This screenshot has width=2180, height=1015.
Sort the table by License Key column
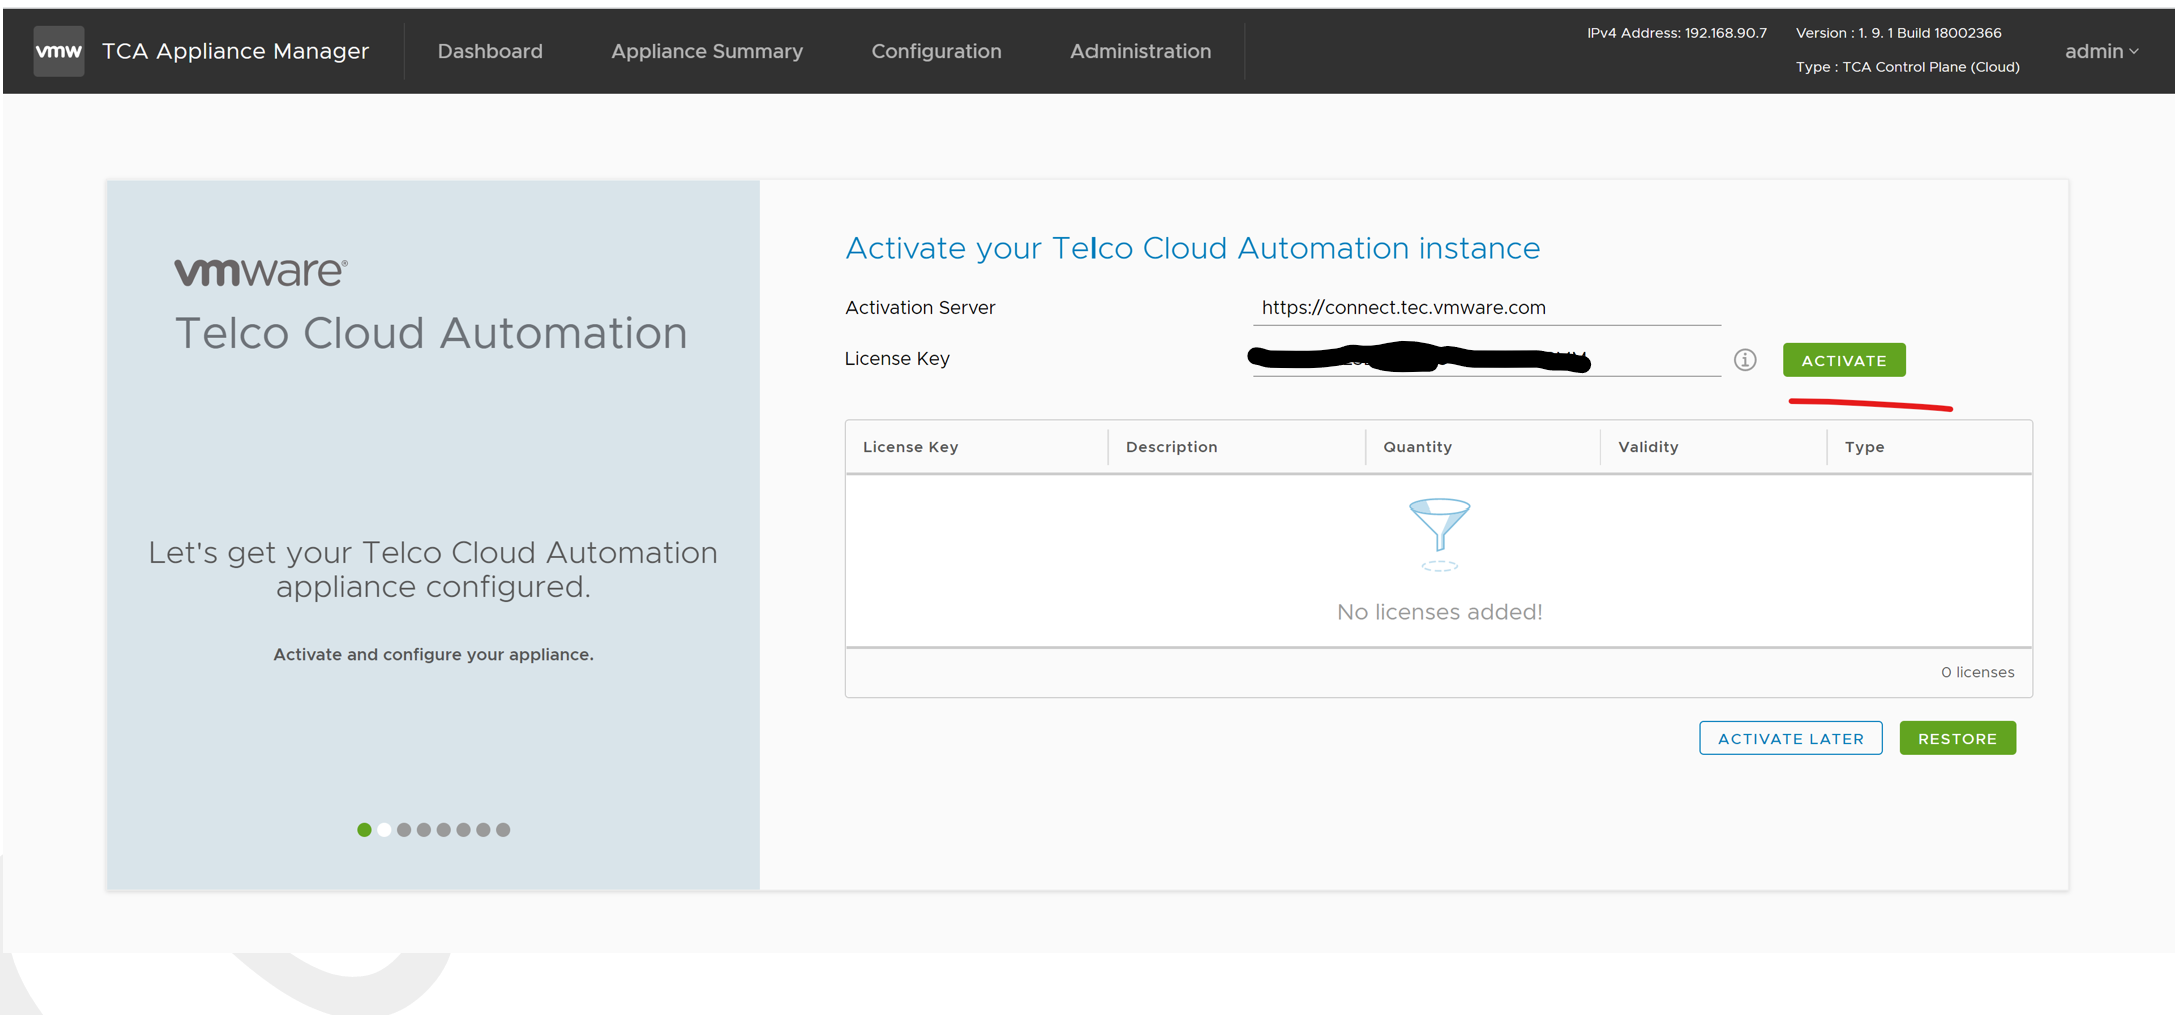click(910, 446)
